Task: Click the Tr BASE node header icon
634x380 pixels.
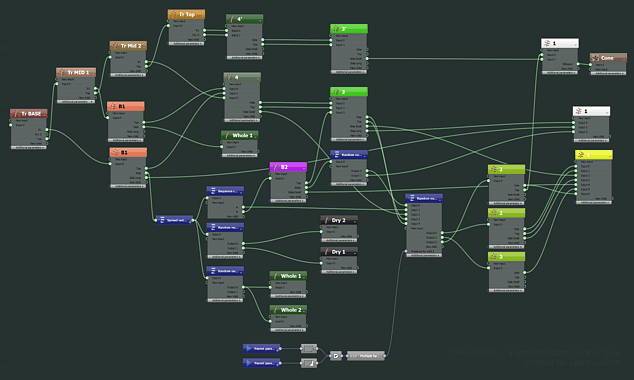Action: (16, 114)
